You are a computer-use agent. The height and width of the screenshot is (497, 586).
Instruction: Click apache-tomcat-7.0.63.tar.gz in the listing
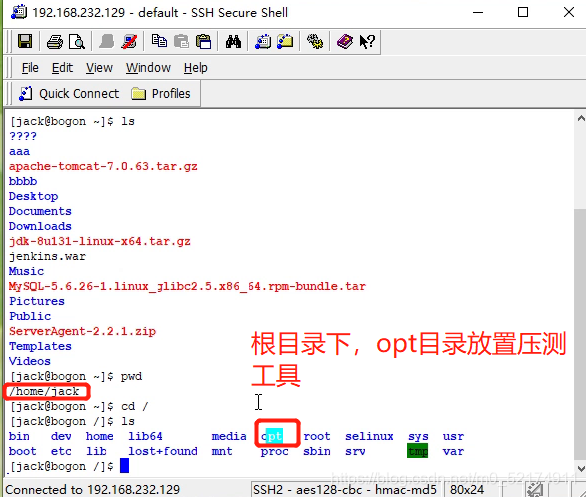[103, 166]
